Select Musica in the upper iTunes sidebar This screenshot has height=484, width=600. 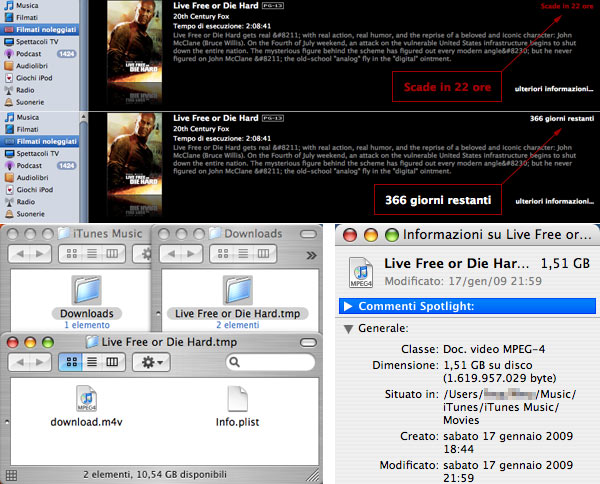(x=27, y=5)
